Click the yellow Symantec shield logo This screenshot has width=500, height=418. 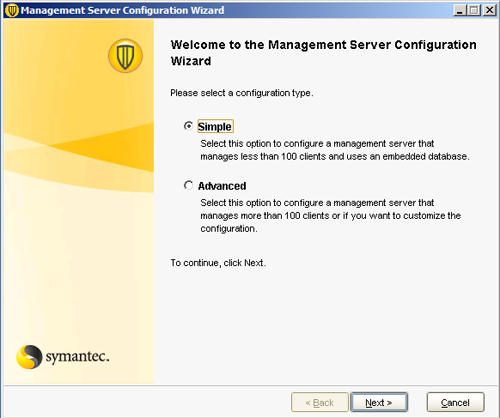[x=125, y=56]
